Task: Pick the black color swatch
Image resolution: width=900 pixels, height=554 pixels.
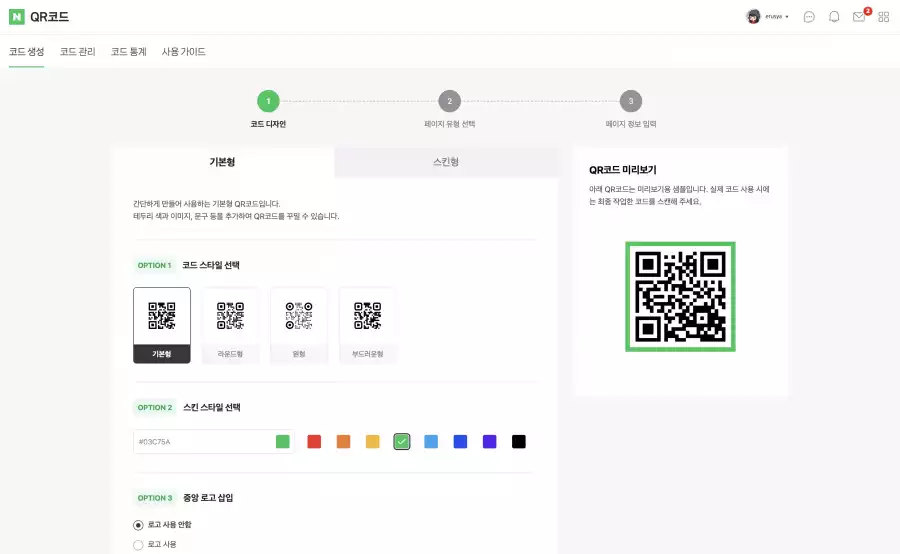Action: pos(519,441)
